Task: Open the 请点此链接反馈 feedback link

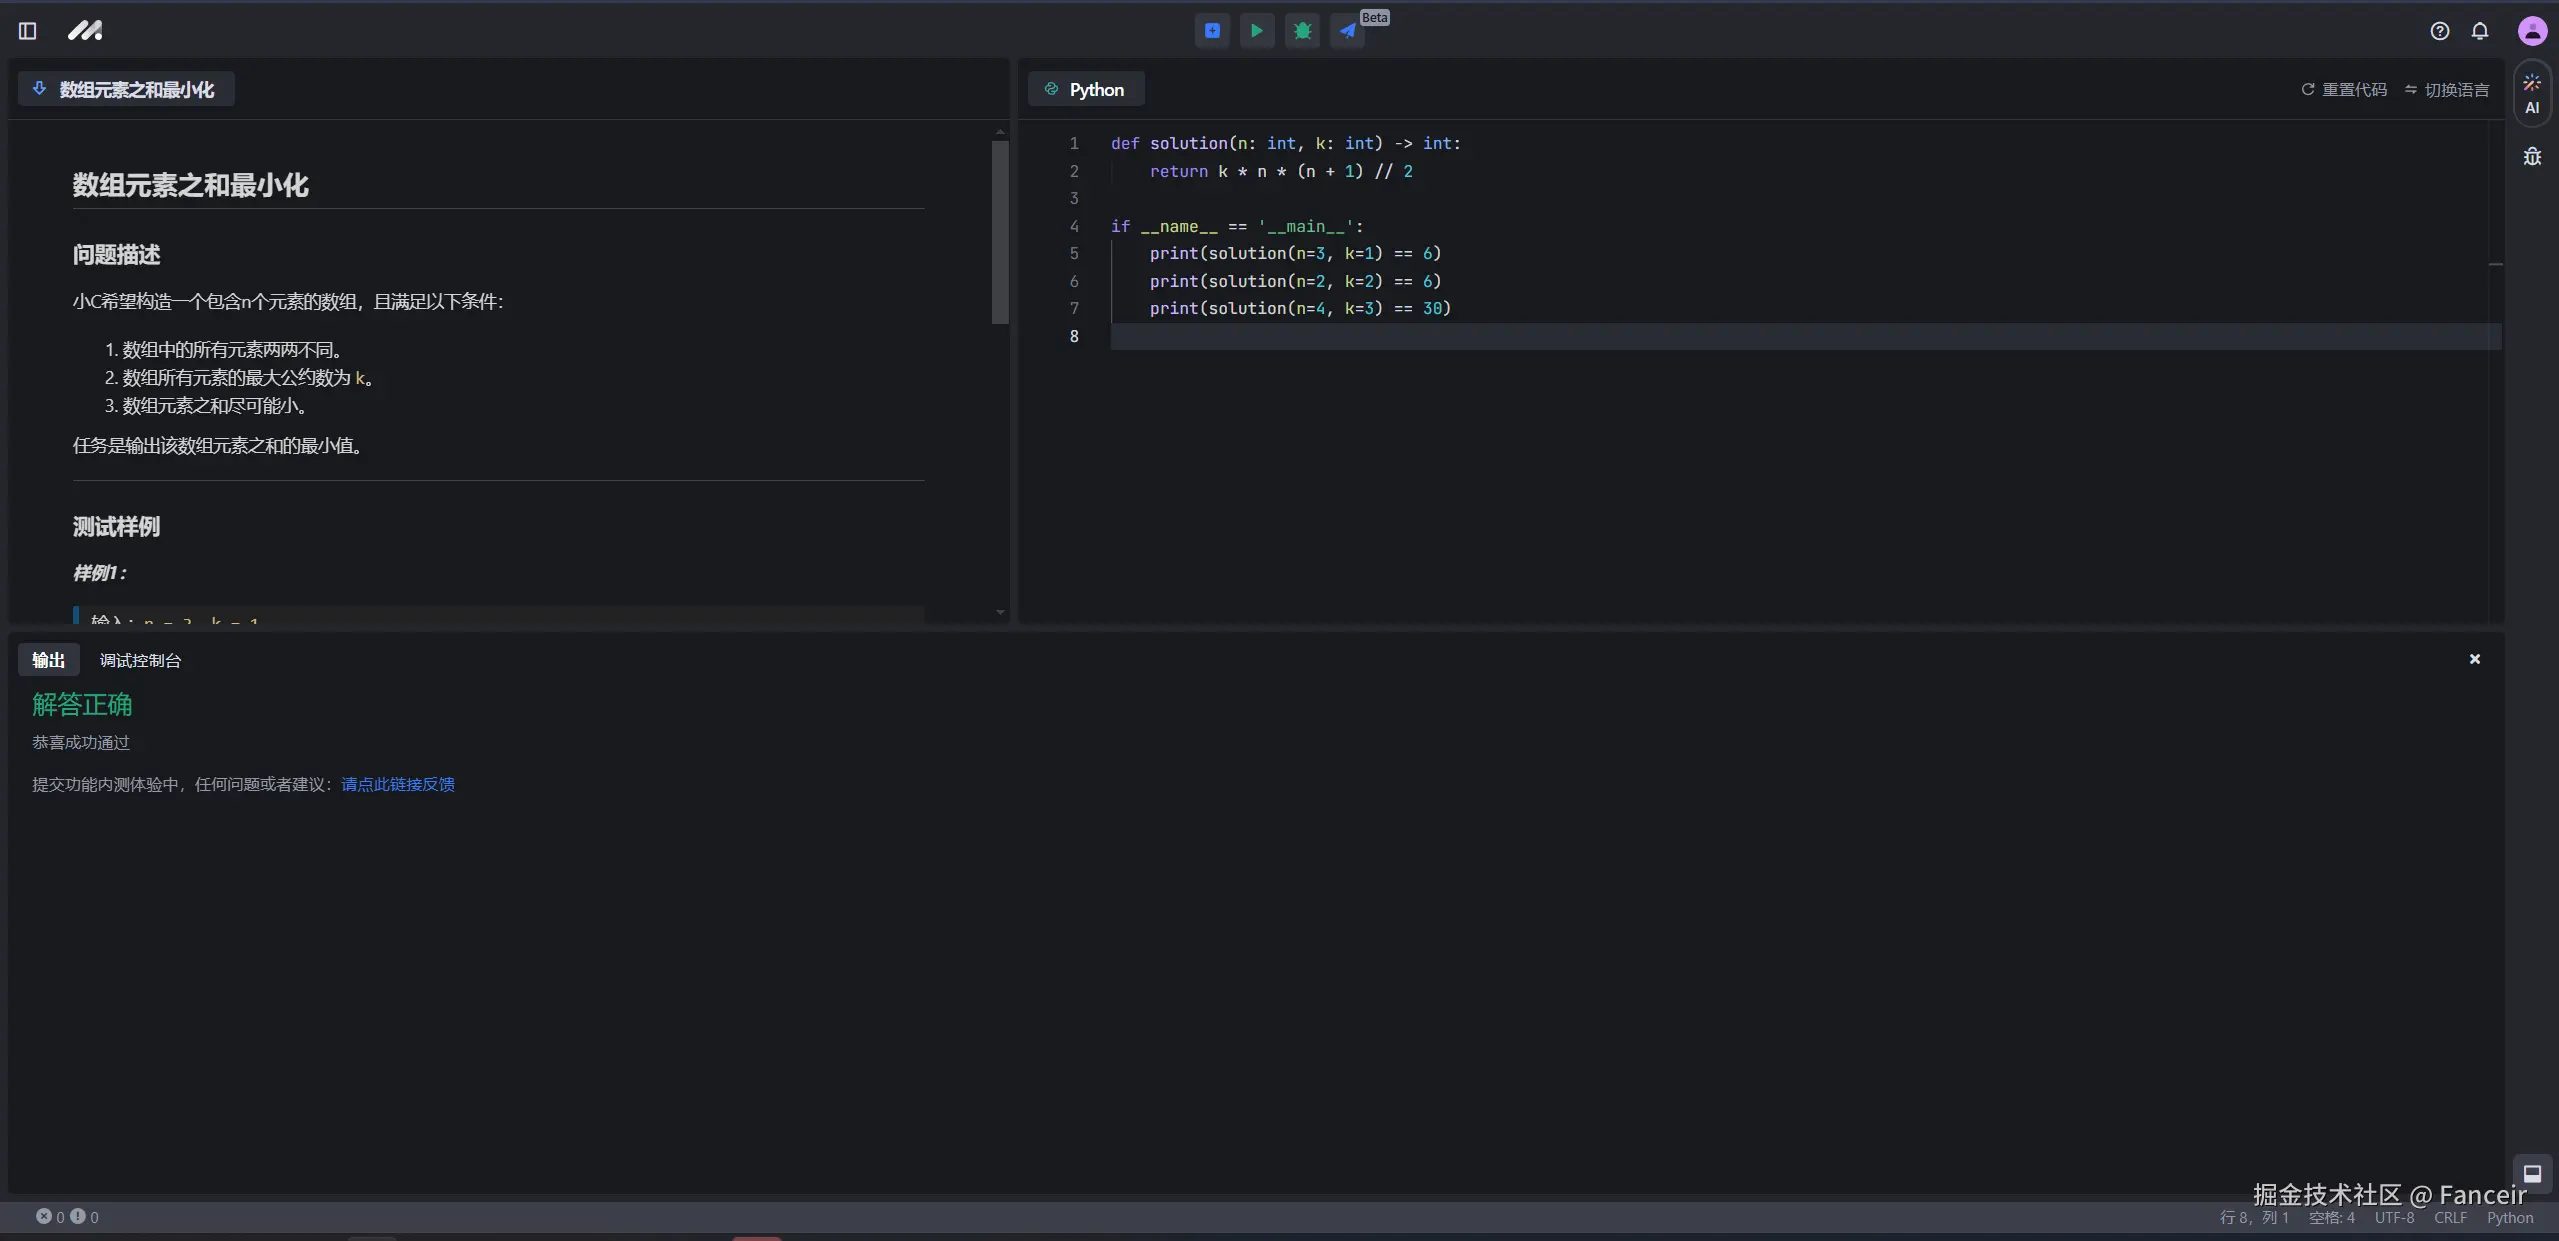Action: click(397, 784)
